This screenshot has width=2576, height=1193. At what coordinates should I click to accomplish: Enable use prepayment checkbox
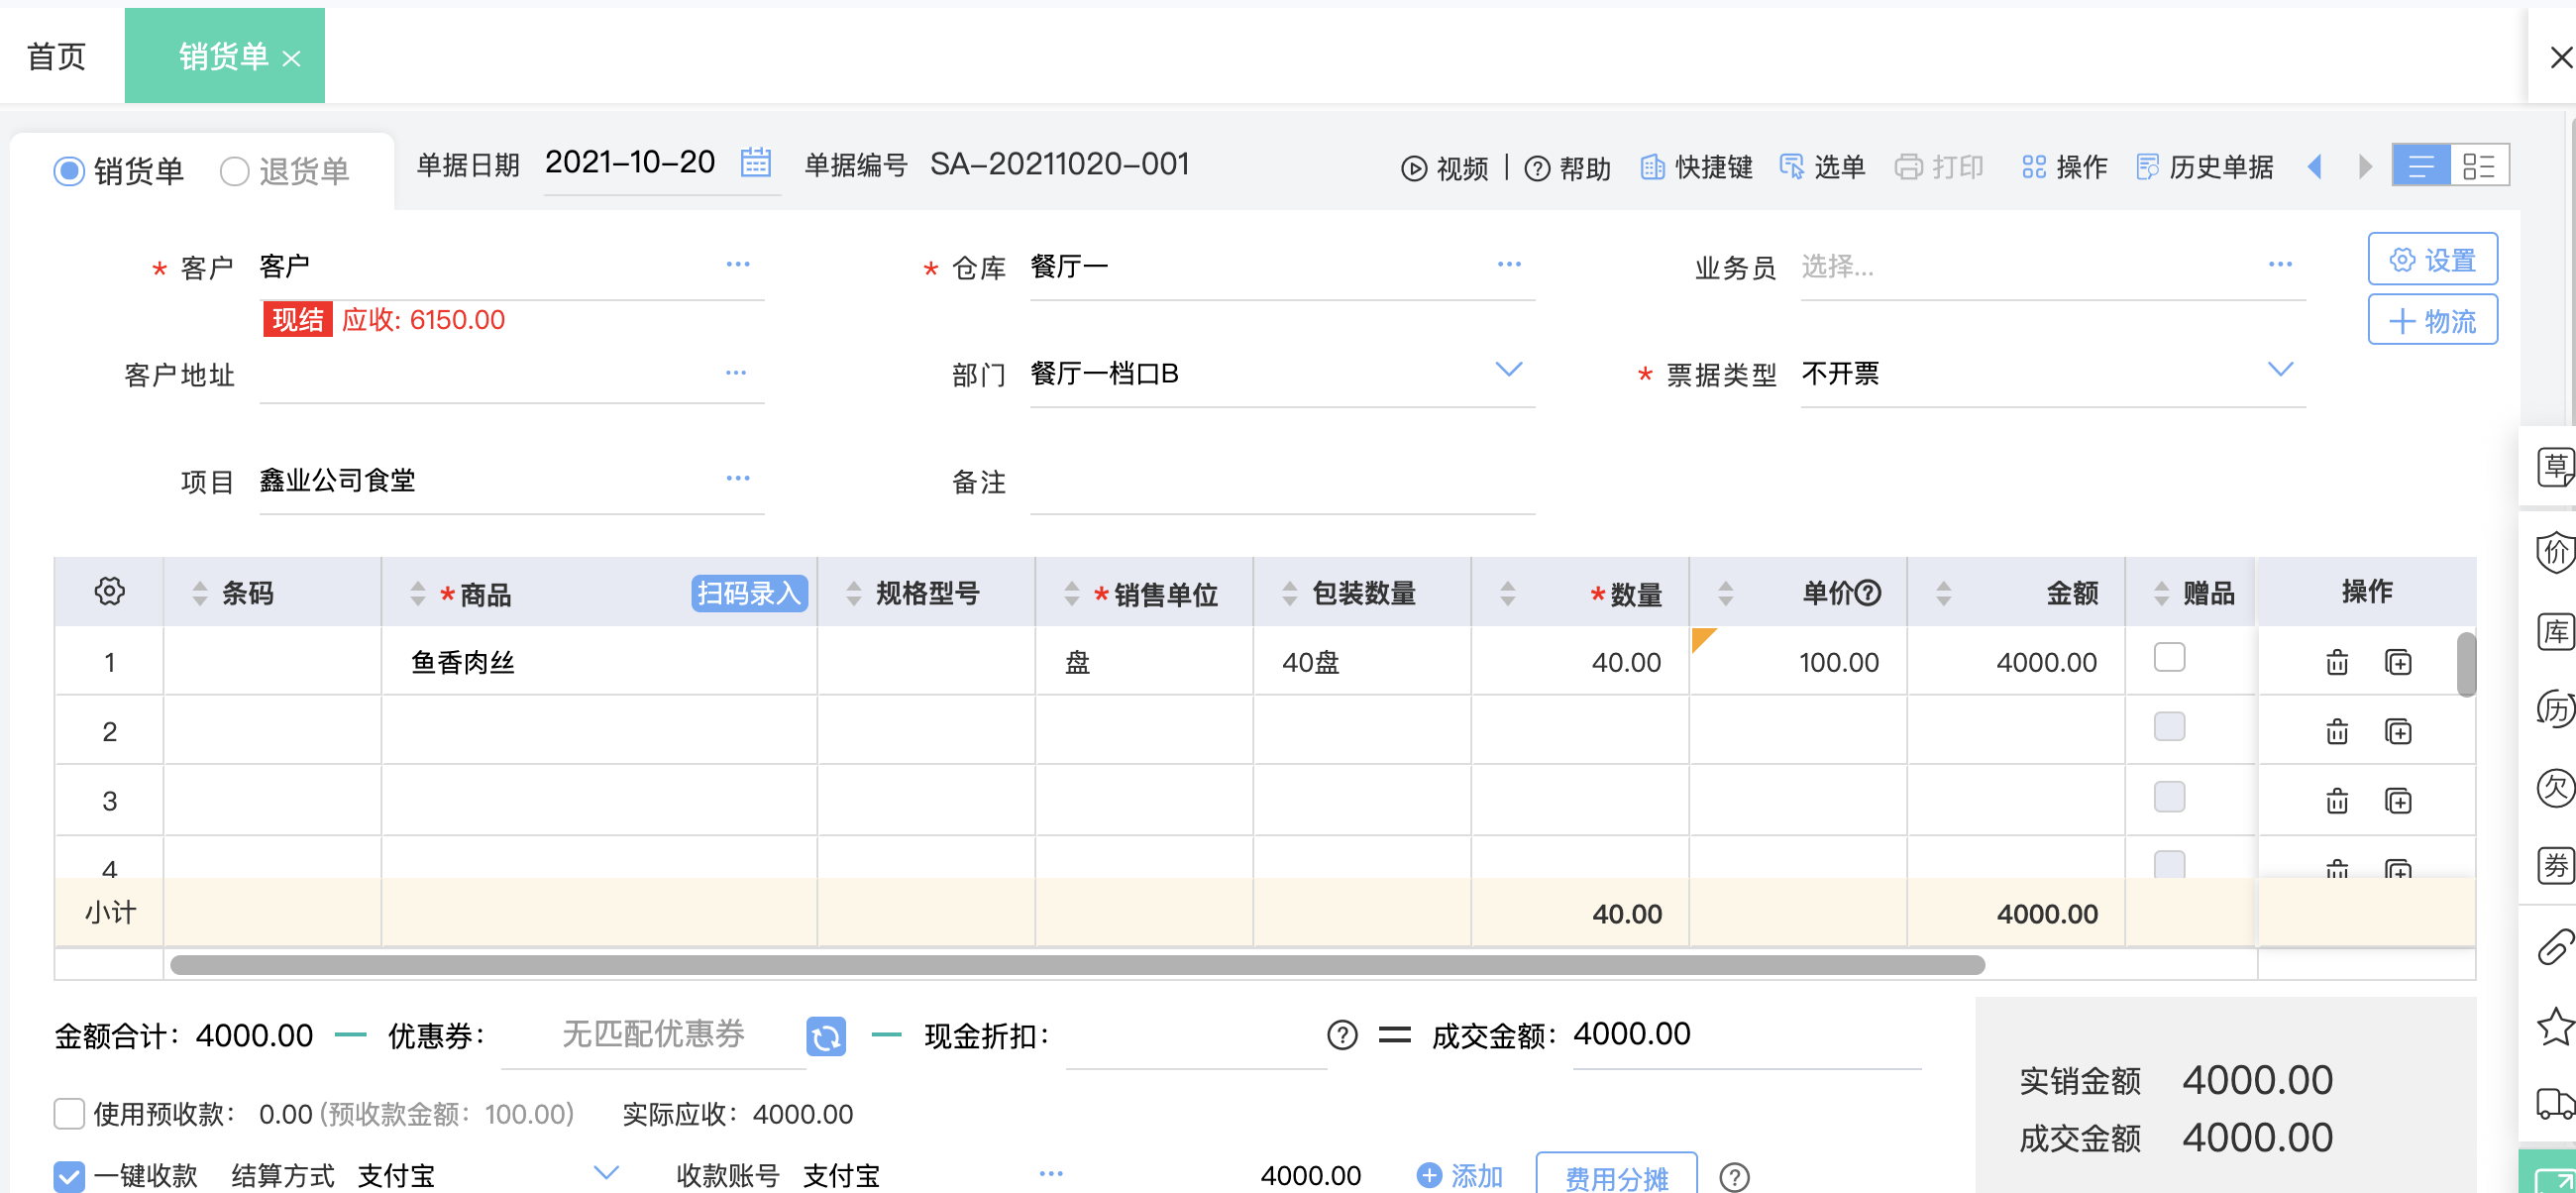[x=68, y=1113]
